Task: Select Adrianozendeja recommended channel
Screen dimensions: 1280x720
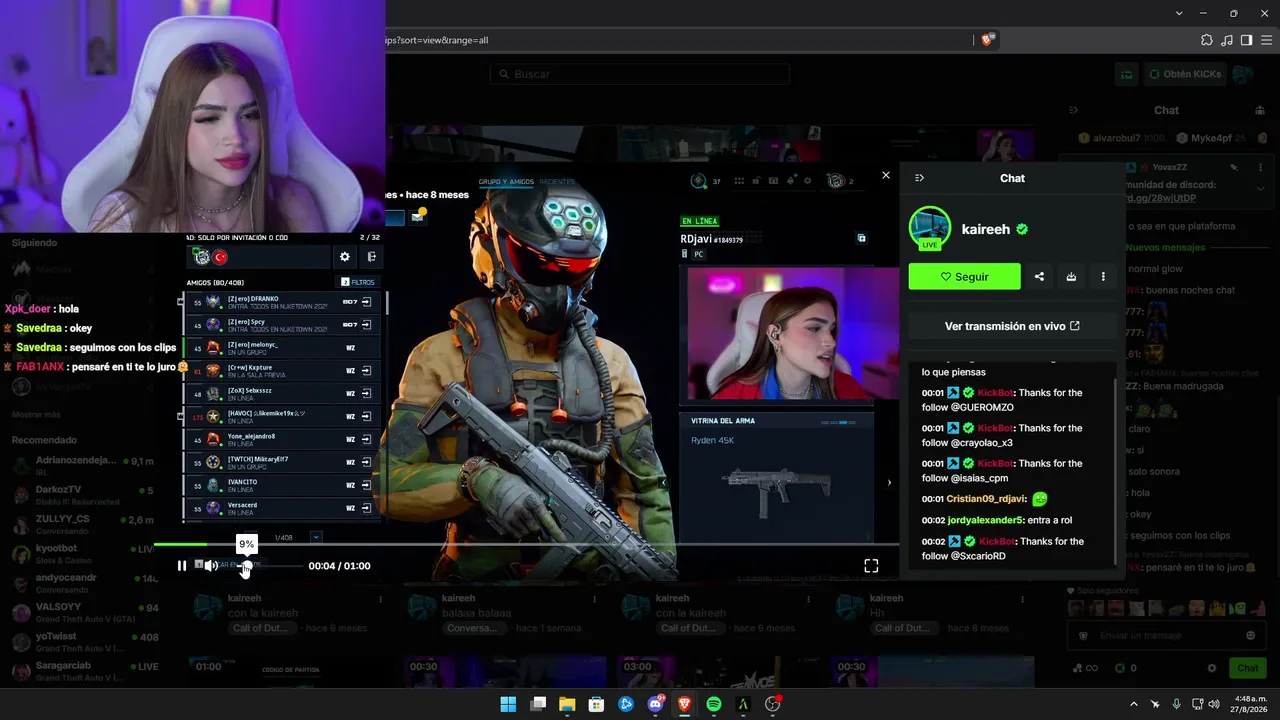Action: (x=83, y=466)
